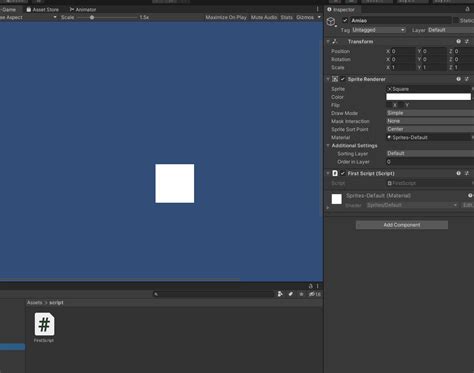Viewport: 474px width, 373px height.
Task: Open the GameObject cube icon picker
Action: 331,22
